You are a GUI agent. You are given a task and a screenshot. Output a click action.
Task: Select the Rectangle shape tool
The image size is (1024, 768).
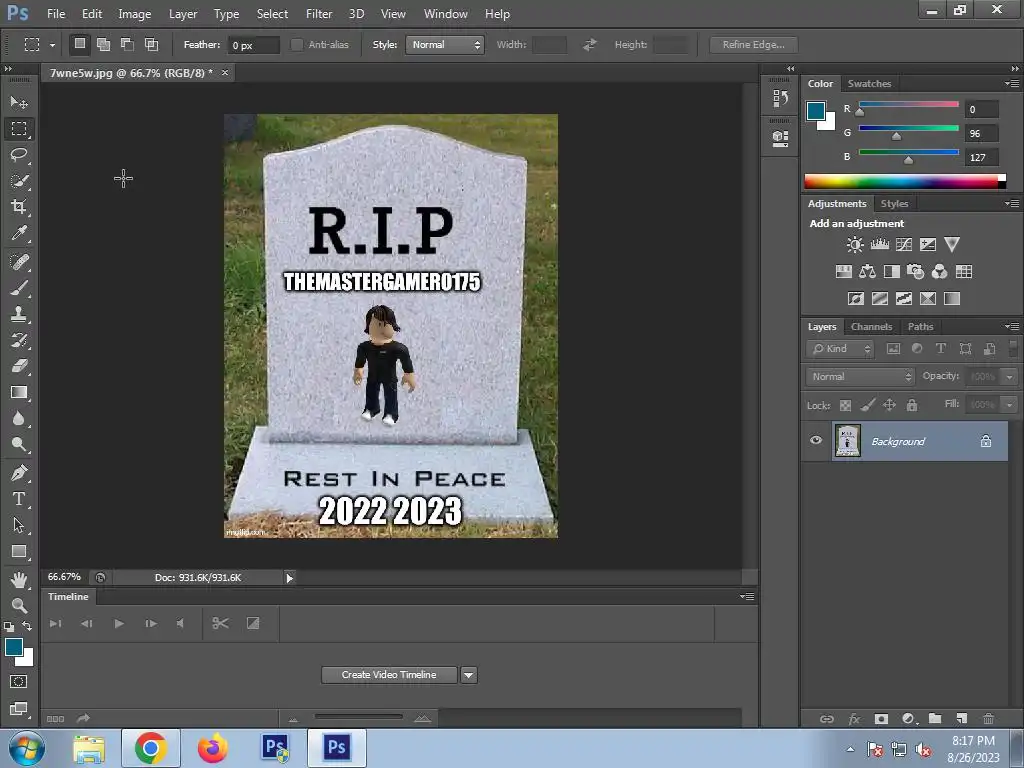coord(19,551)
